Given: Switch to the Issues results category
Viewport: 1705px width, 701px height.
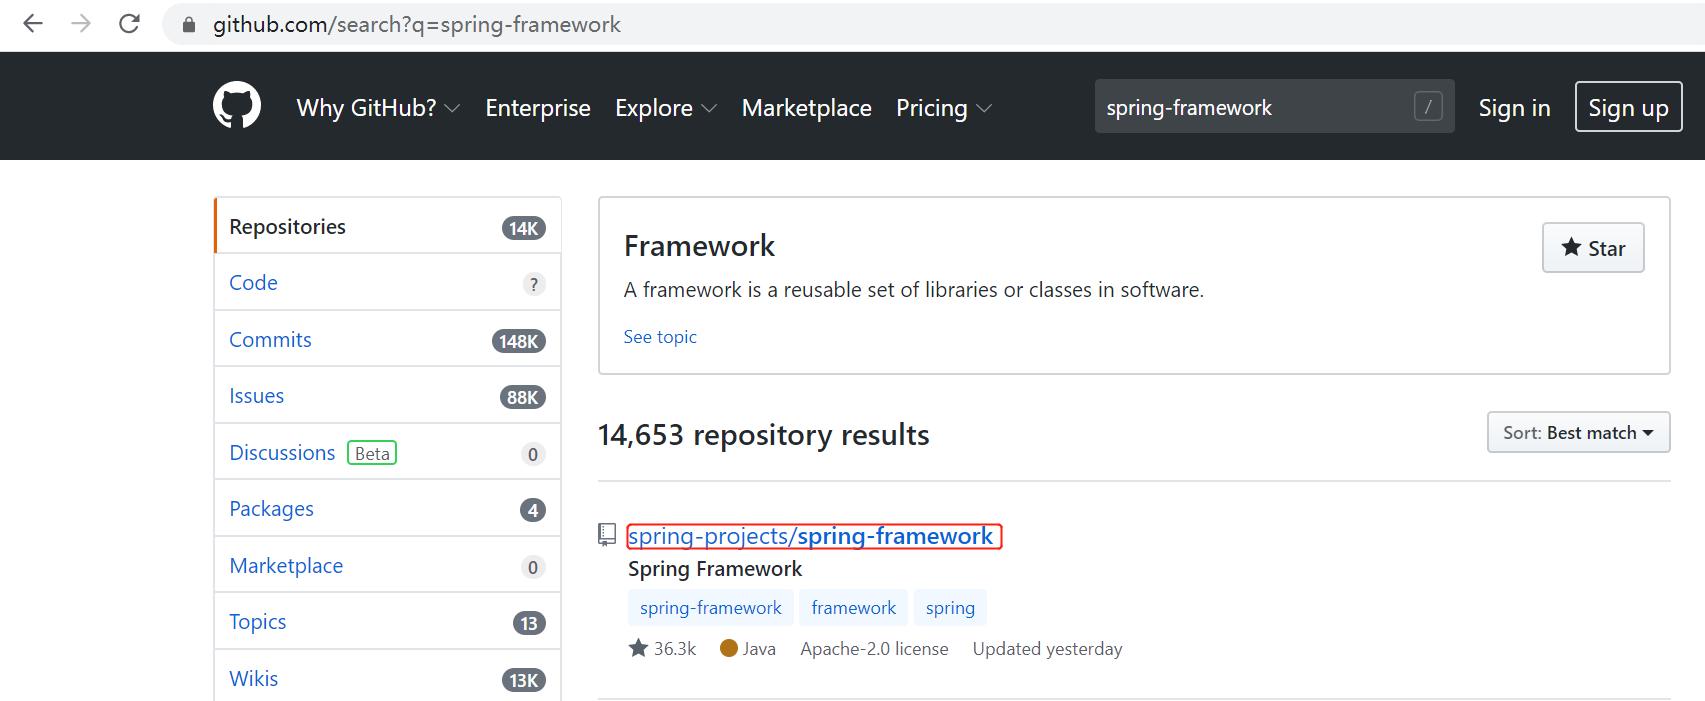Looking at the screenshot, I should [256, 396].
